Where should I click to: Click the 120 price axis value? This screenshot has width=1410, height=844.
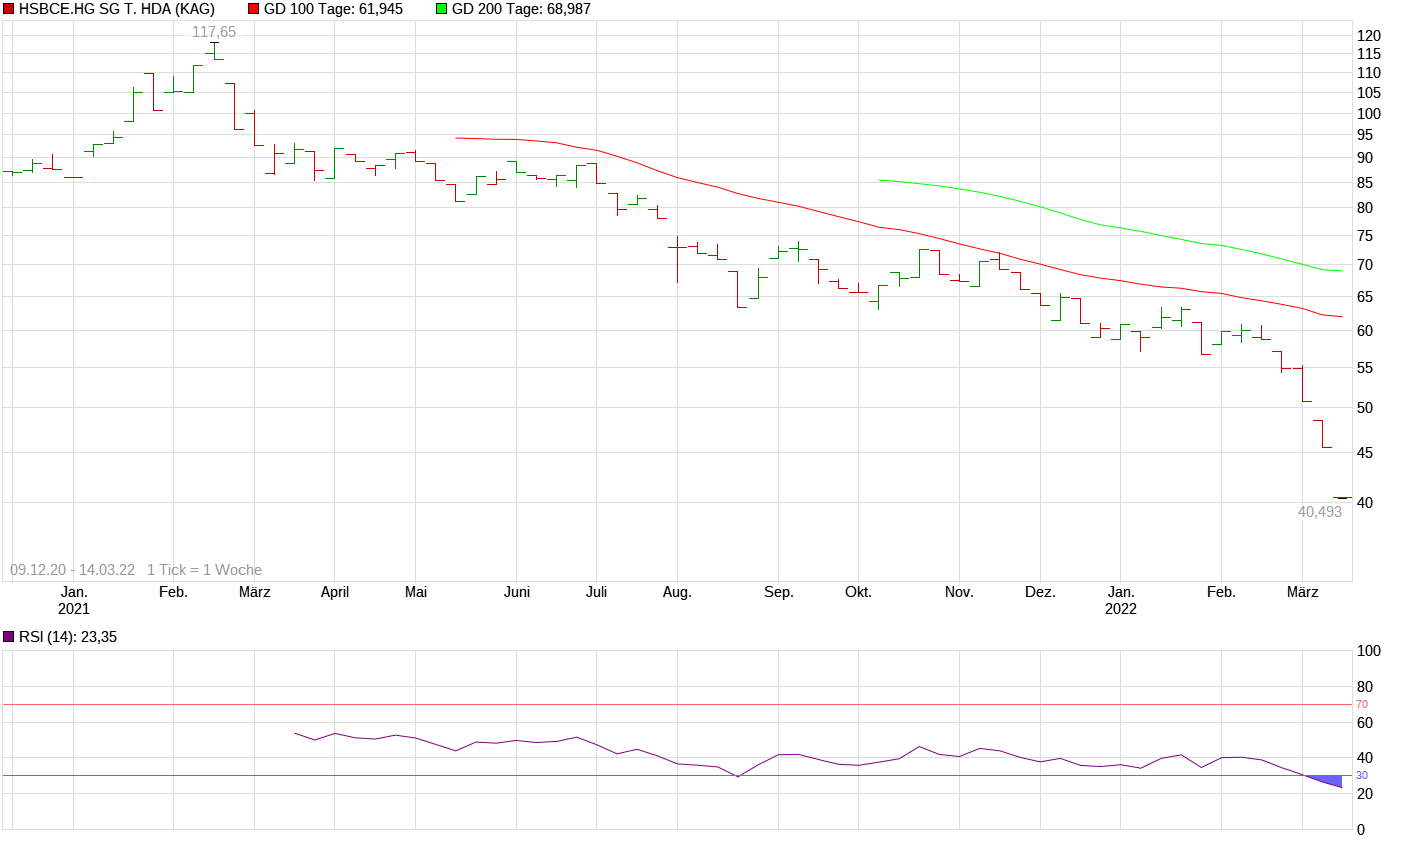click(1369, 36)
